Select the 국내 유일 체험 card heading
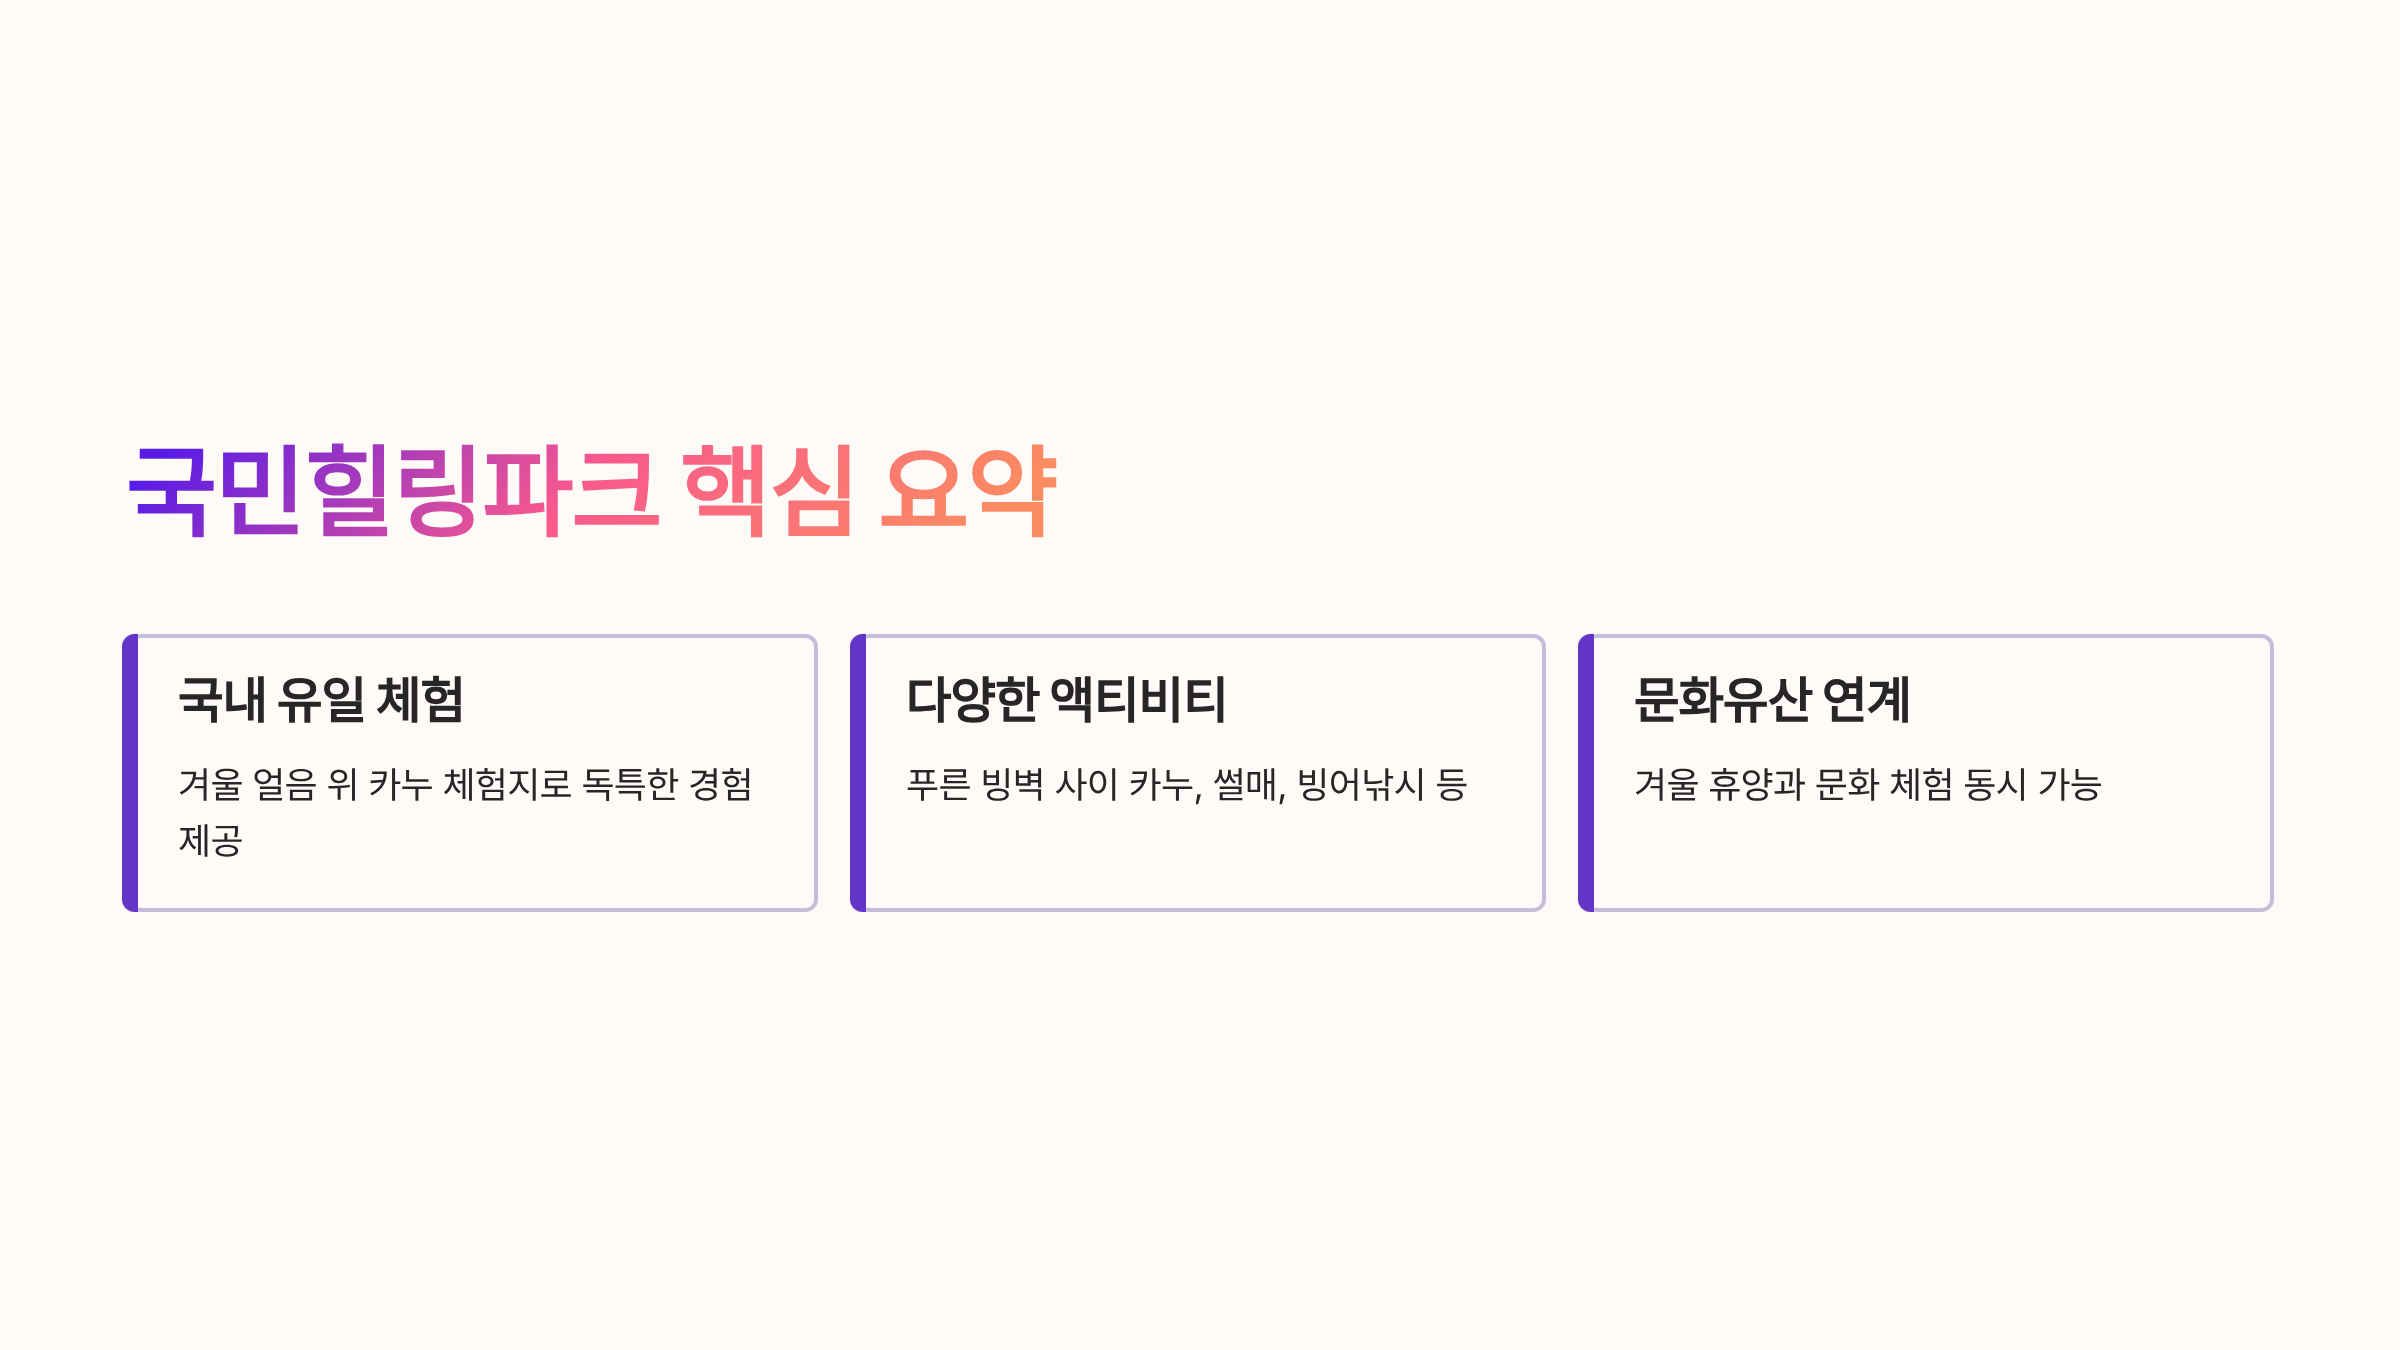 coord(321,699)
